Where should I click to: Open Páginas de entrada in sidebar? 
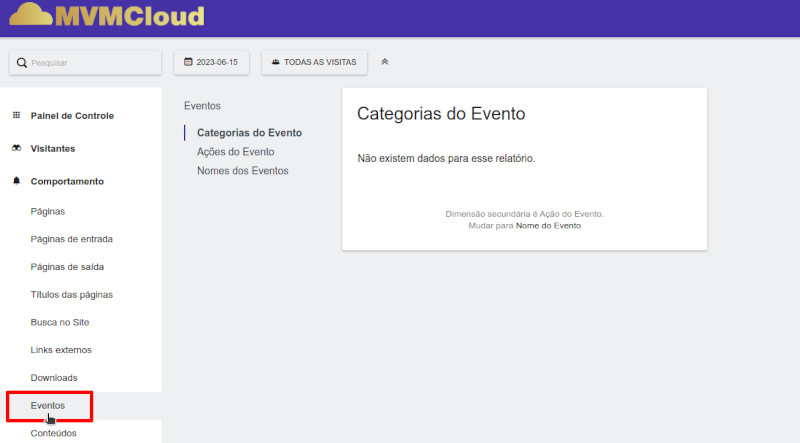click(71, 239)
